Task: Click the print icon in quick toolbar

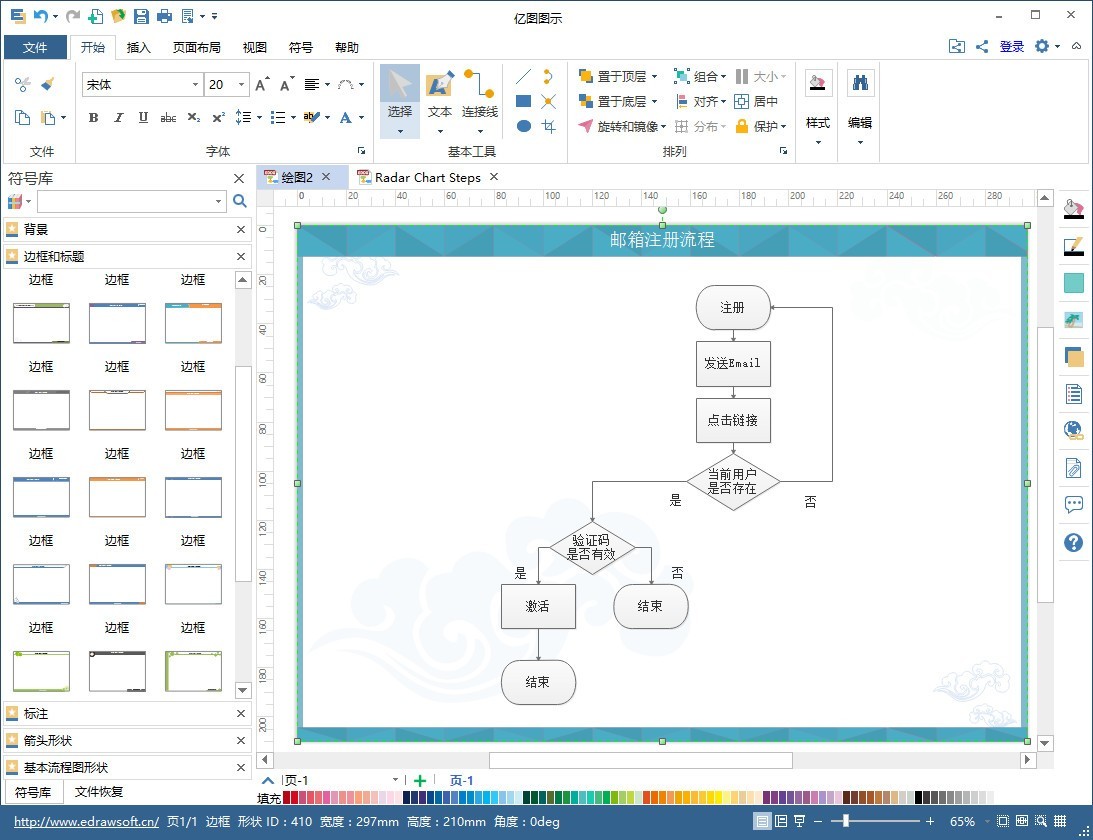Action: [x=165, y=15]
